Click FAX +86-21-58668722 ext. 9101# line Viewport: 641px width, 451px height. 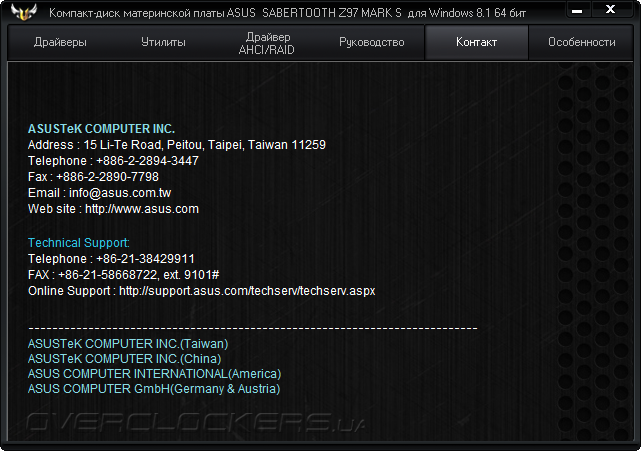click(x=123, y=275)
